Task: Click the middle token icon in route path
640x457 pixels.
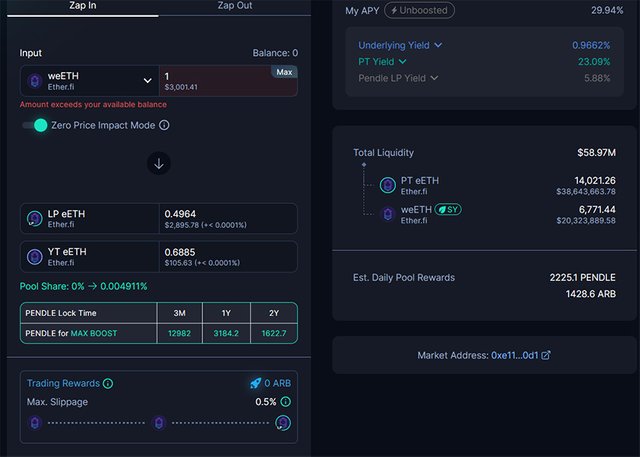Action: (x=159, y=423)
